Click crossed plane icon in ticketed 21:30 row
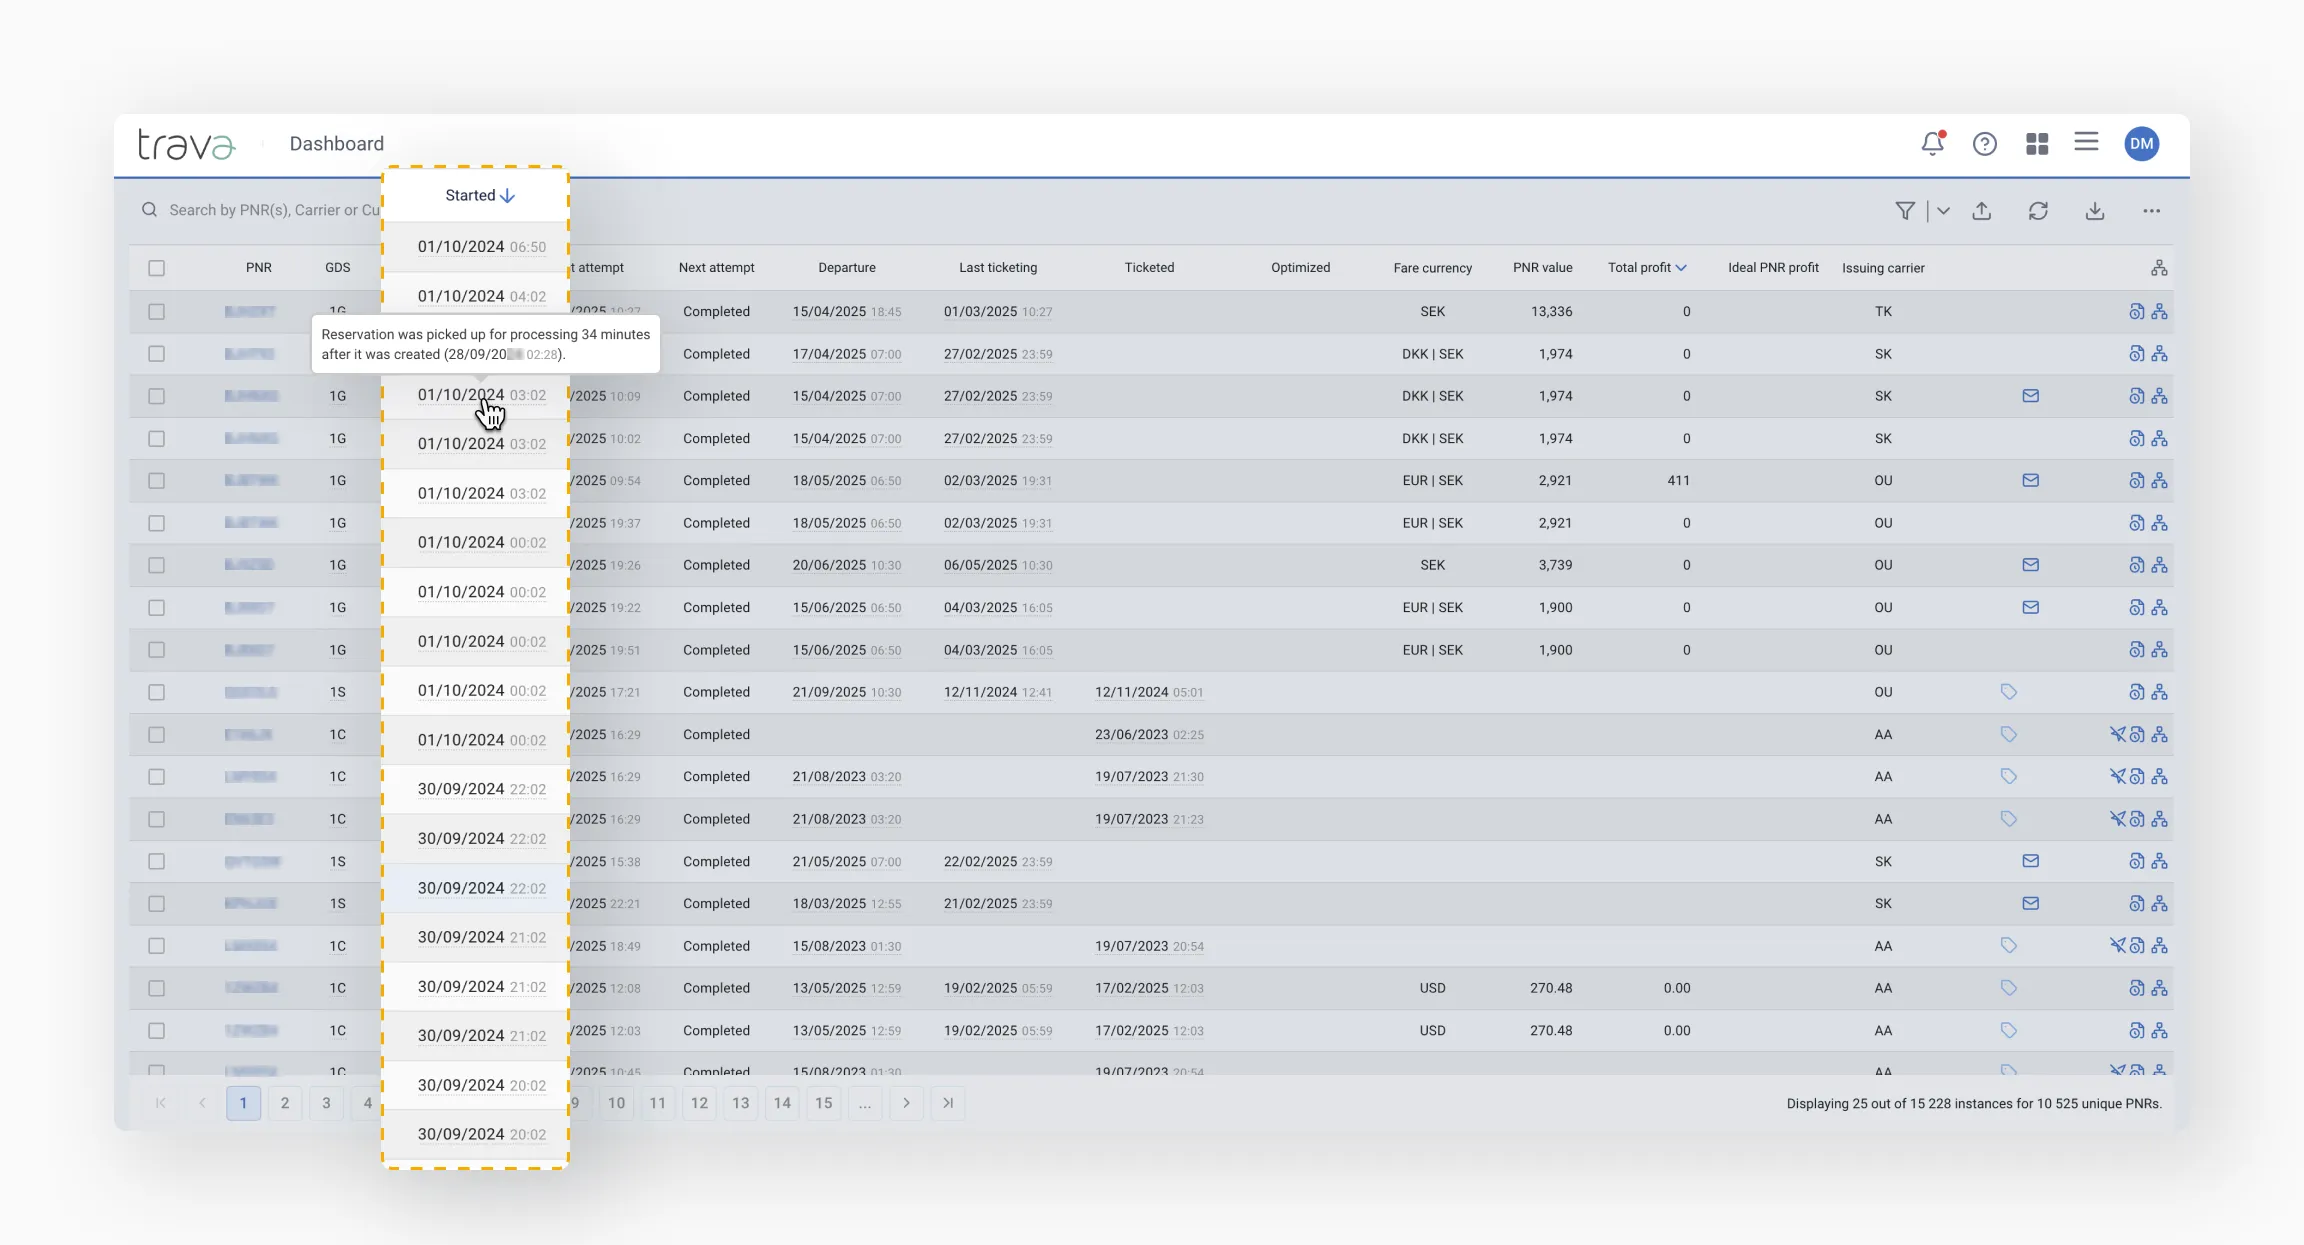 2117,777
